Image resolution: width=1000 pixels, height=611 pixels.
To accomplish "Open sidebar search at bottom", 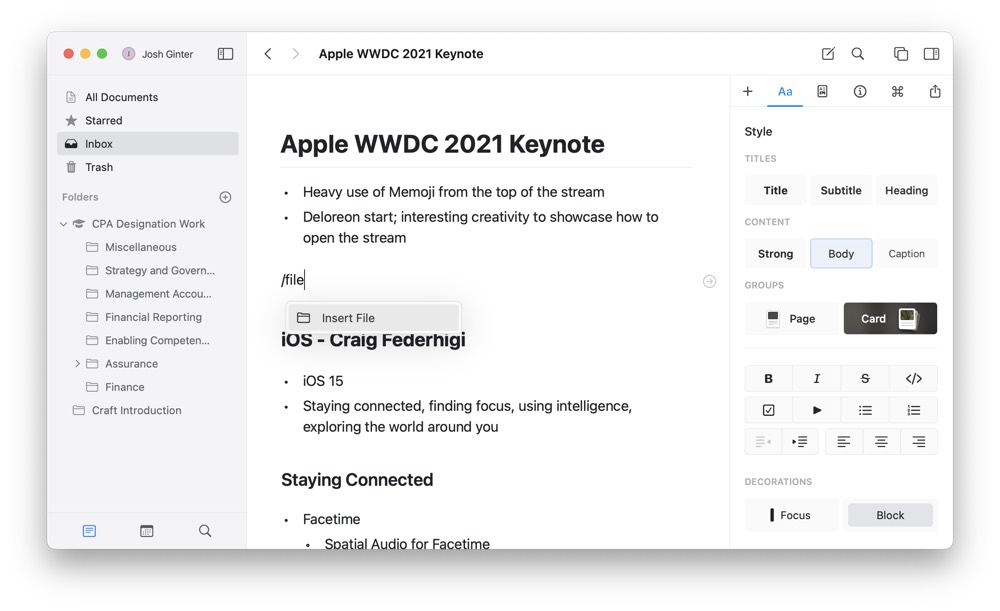I will pos(205,531).
